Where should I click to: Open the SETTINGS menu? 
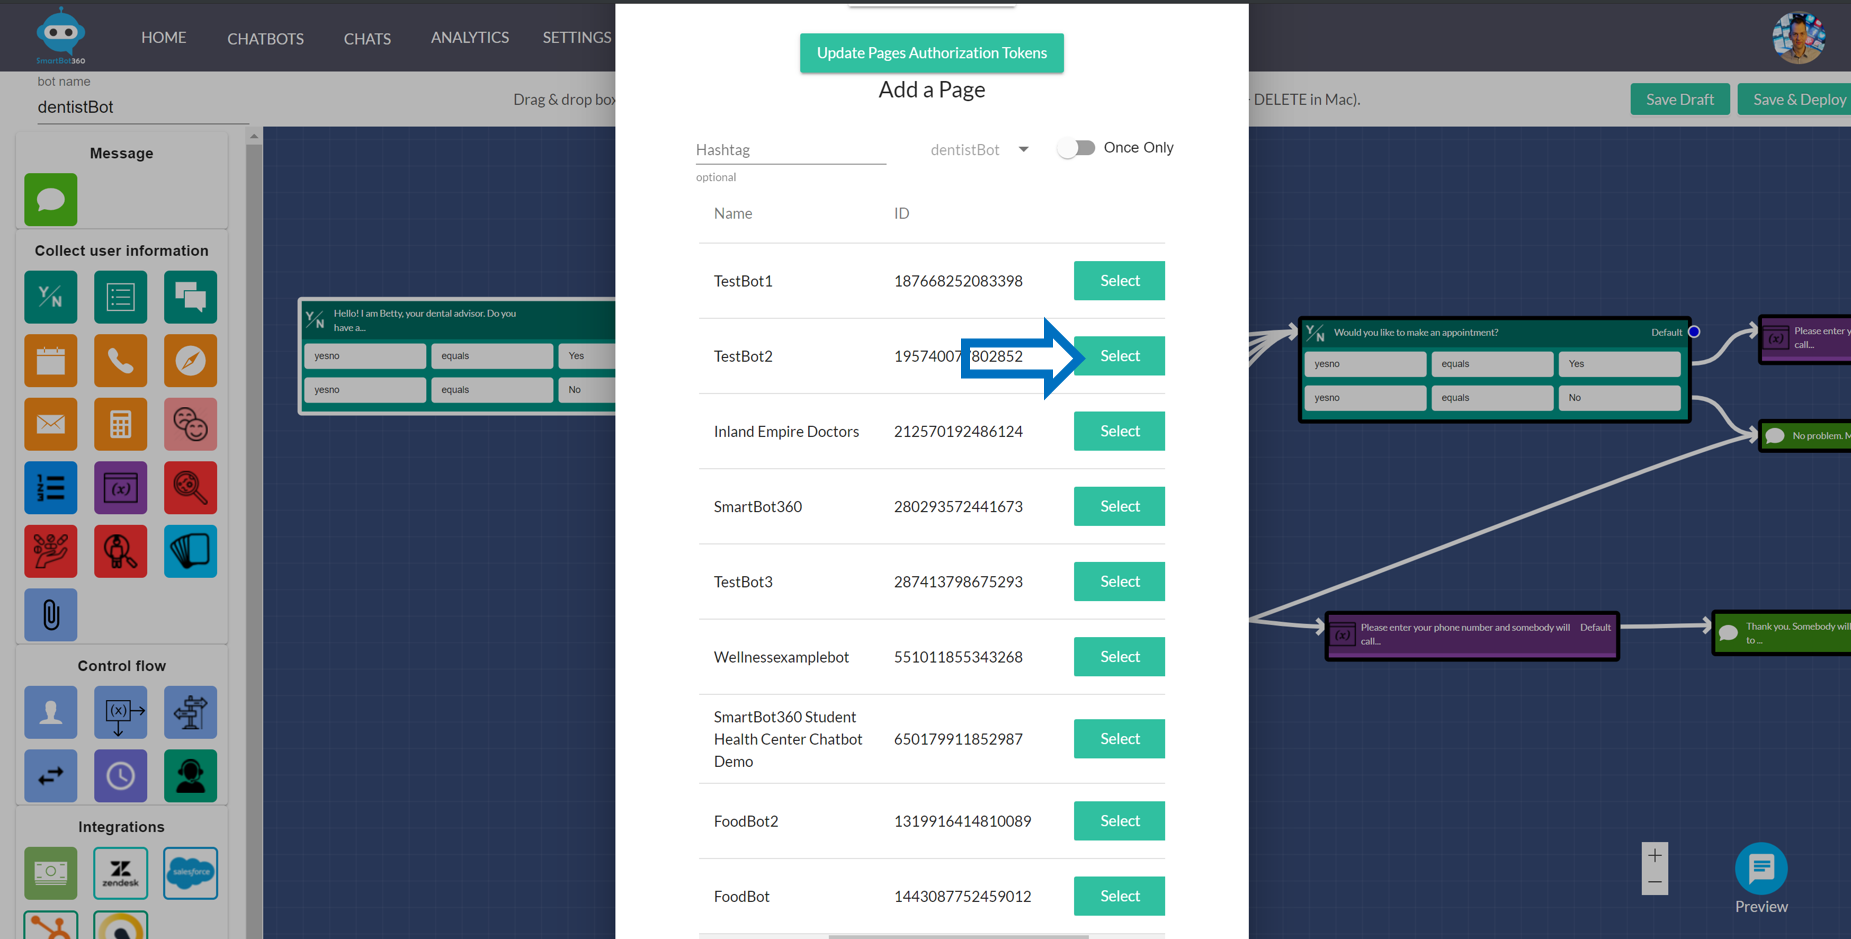pos(577,37)
